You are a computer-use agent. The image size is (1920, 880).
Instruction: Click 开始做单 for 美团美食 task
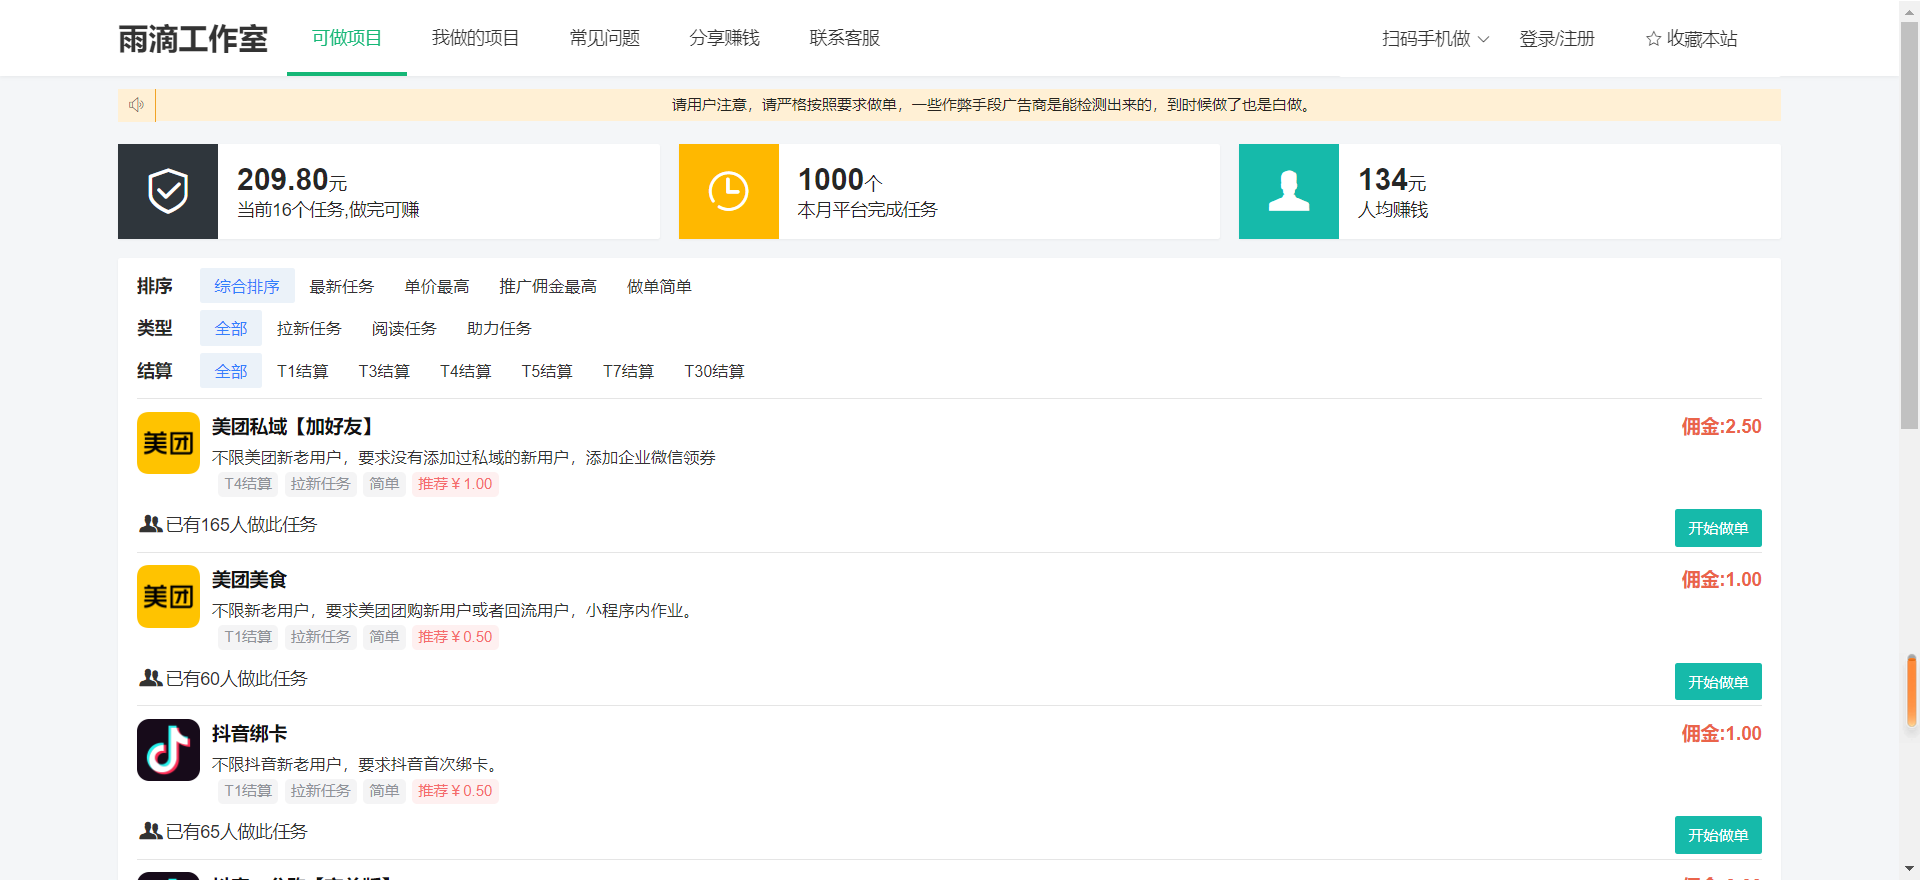coord(1718,682)
